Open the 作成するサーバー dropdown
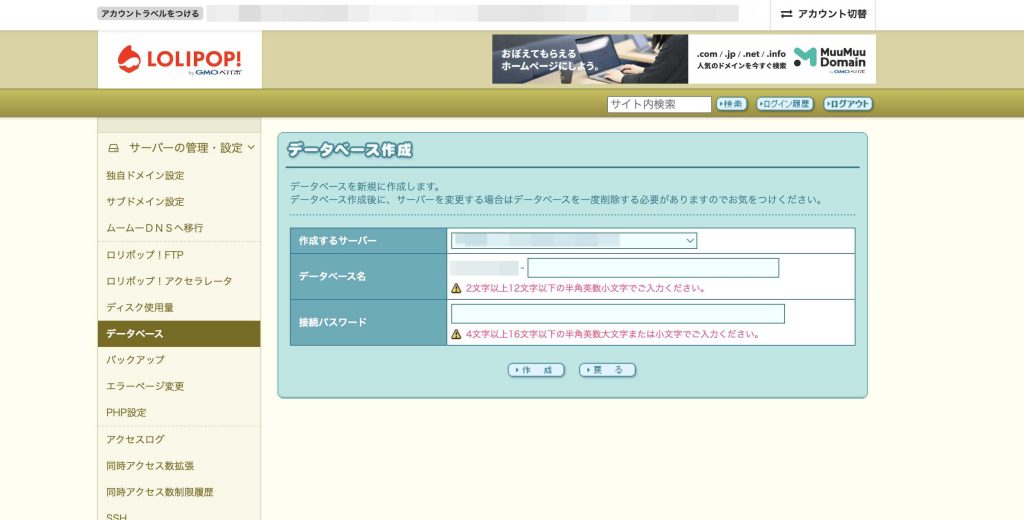 point(573,241)
